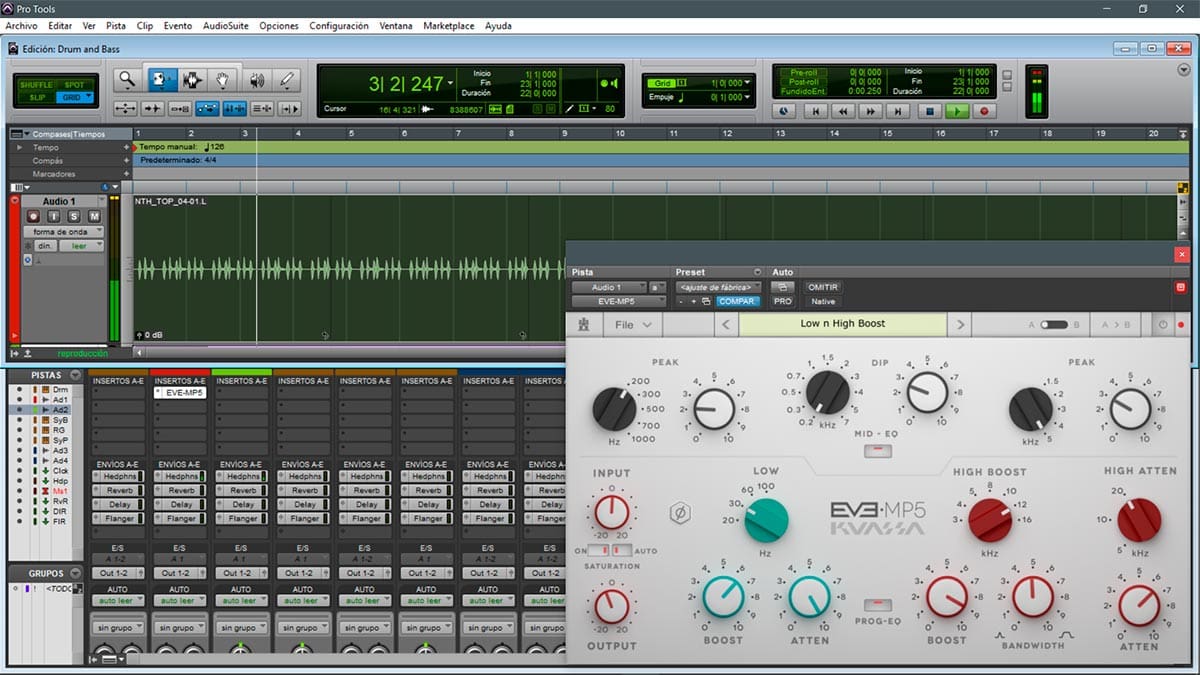Toggle input monitoring (I) on Audio 1
The image size is (1200, 675).
(55, 216)
